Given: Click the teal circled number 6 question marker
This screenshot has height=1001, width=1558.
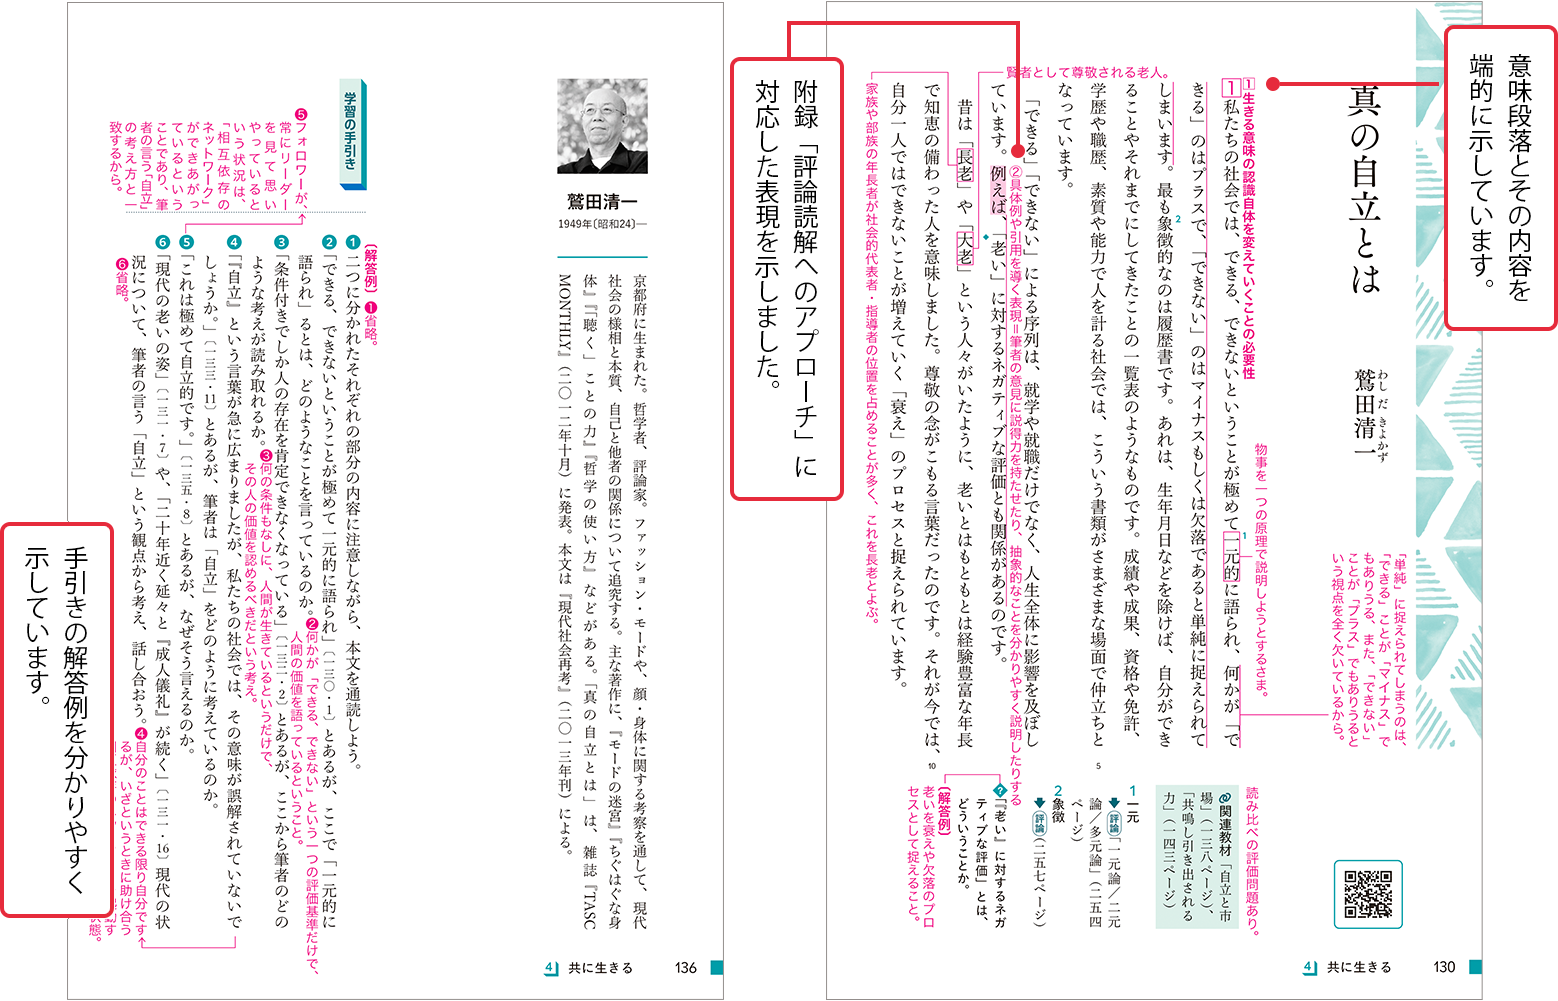Looking at the screenshot, I should point(163,242).
